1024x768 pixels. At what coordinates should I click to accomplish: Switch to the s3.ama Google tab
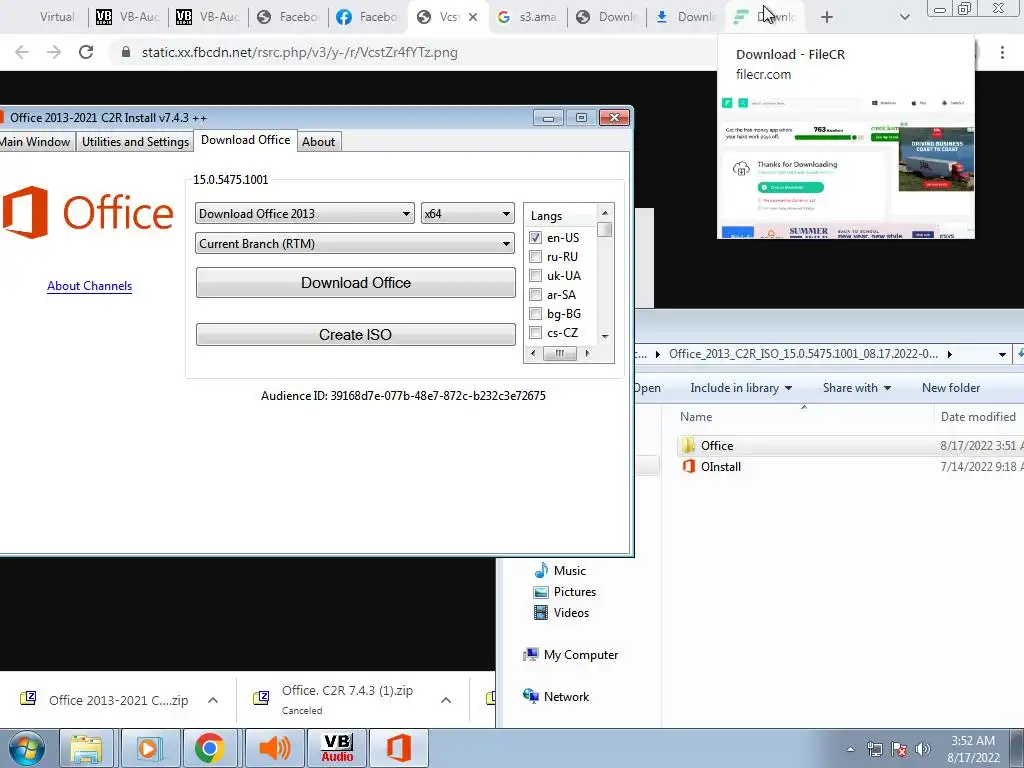[x=528, y=17]
